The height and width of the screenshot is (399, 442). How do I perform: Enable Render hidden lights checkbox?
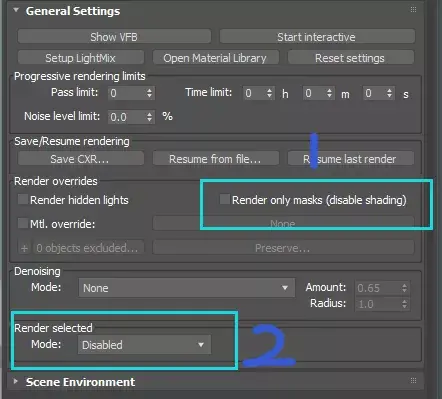click(x=23, y=199)
